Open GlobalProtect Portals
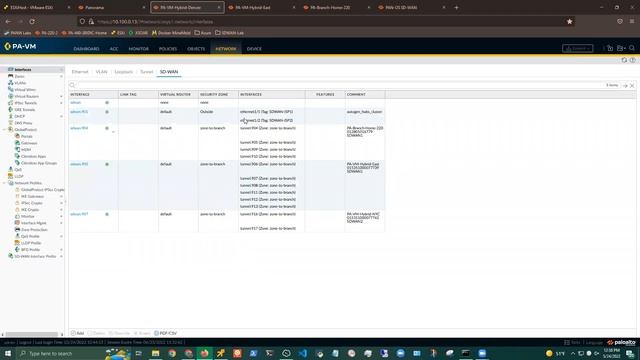 [27, 136]
